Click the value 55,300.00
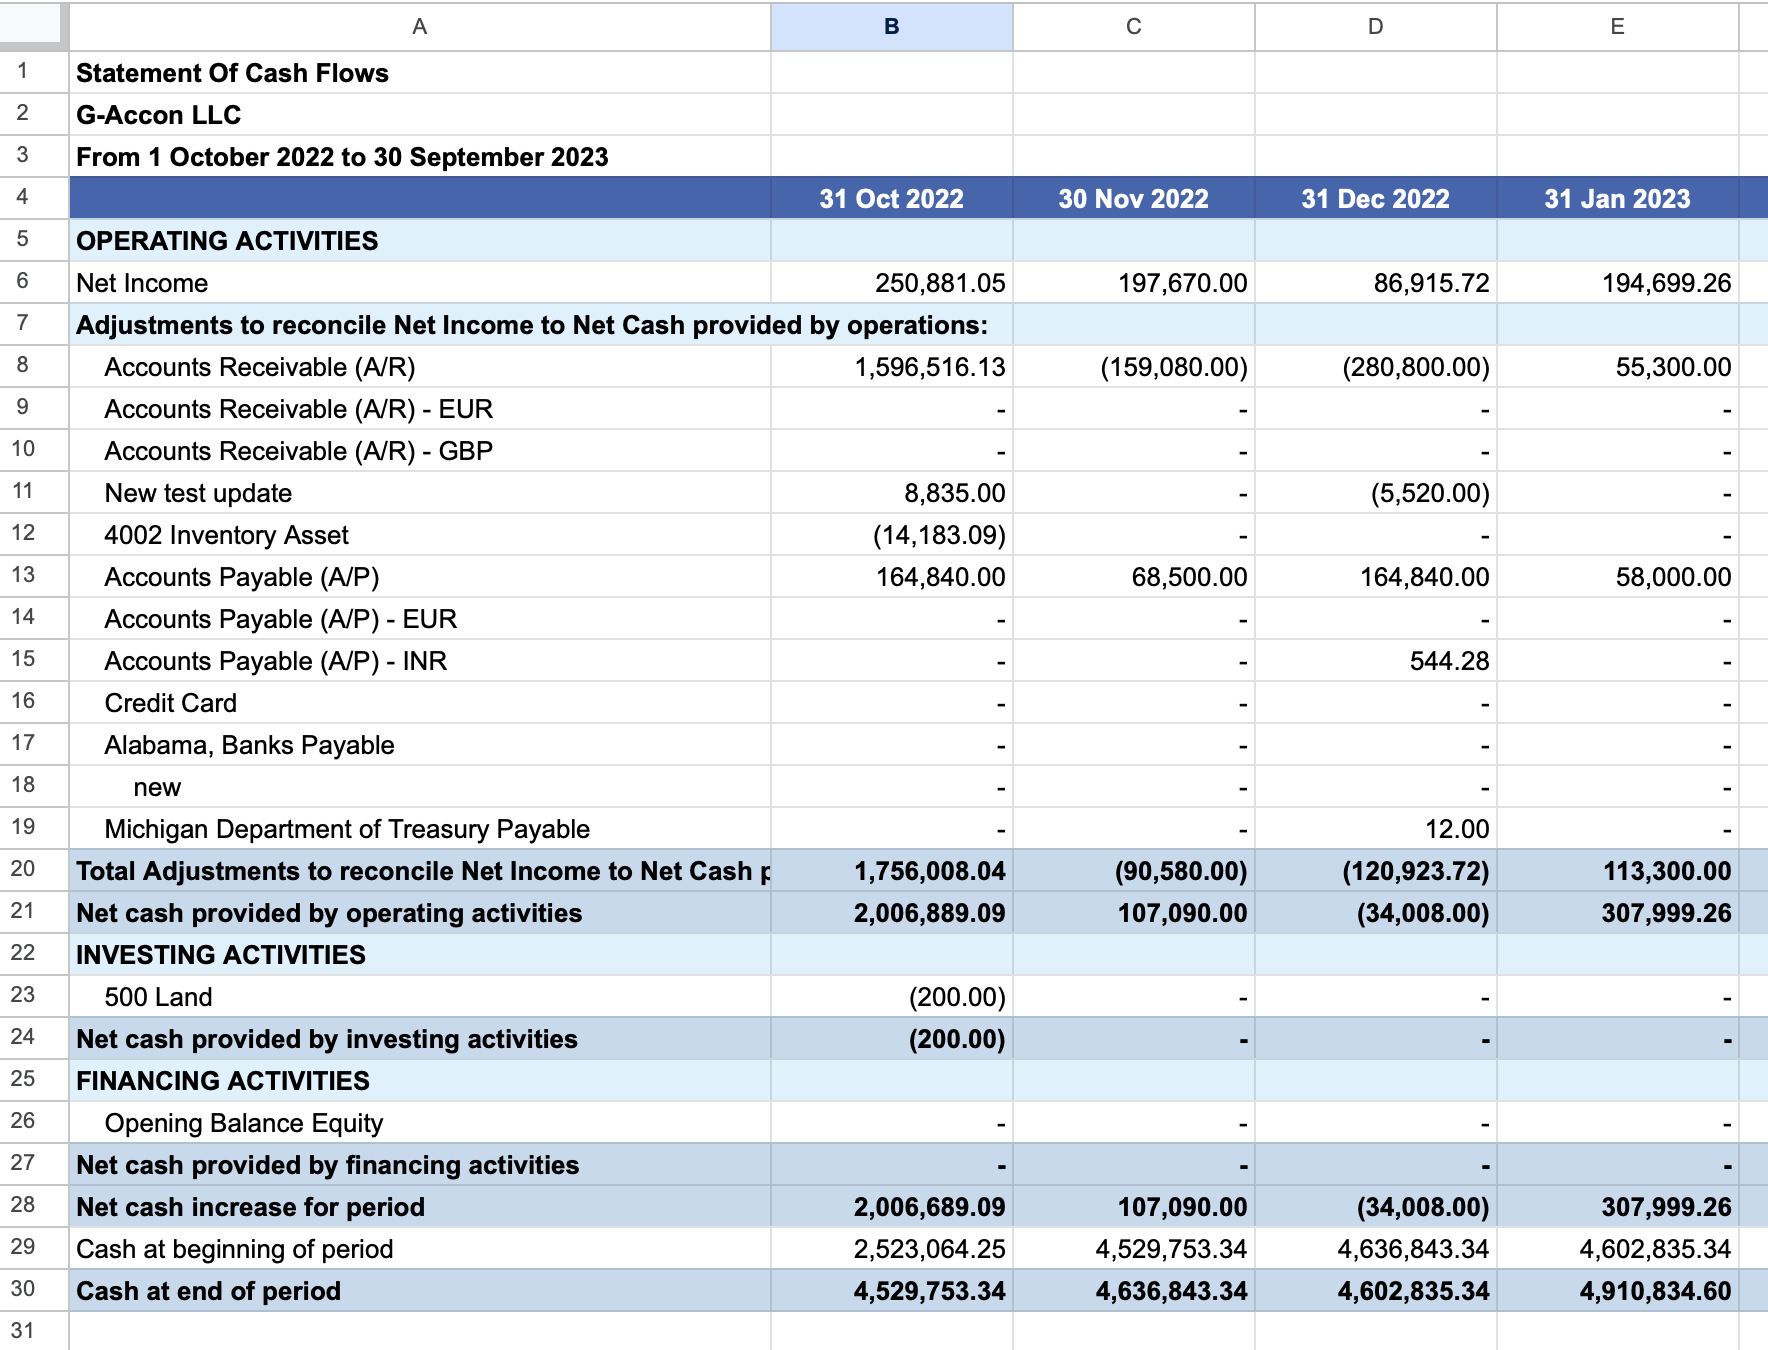 pyautogui.click(x=1673, y=367)
